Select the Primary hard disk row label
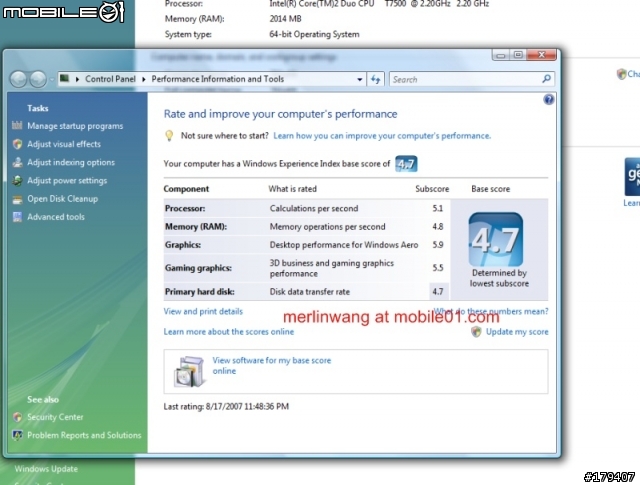The height and width of the screenshot is (485, 640). point(200,292)
